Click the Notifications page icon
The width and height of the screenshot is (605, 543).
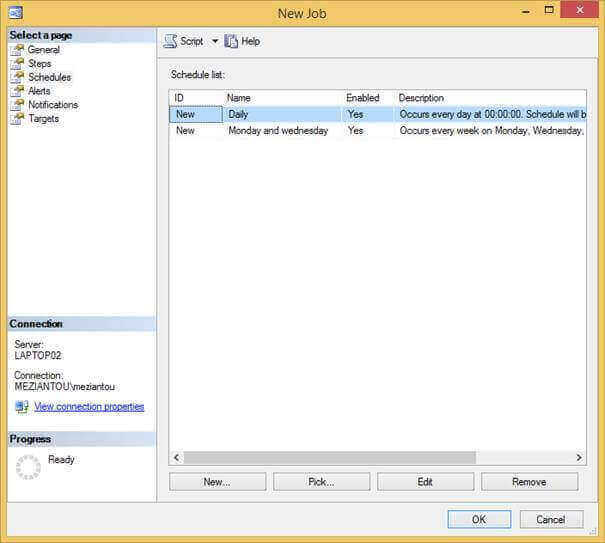point(17,105)
